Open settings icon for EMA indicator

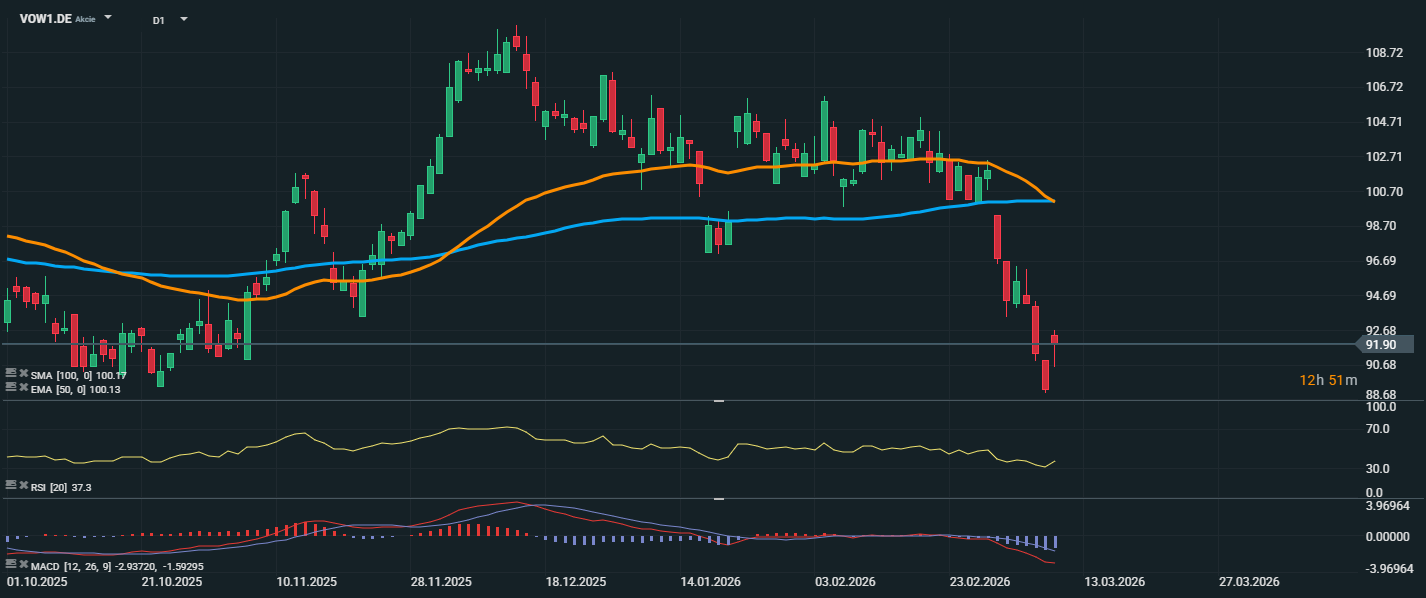click(11, 387)
